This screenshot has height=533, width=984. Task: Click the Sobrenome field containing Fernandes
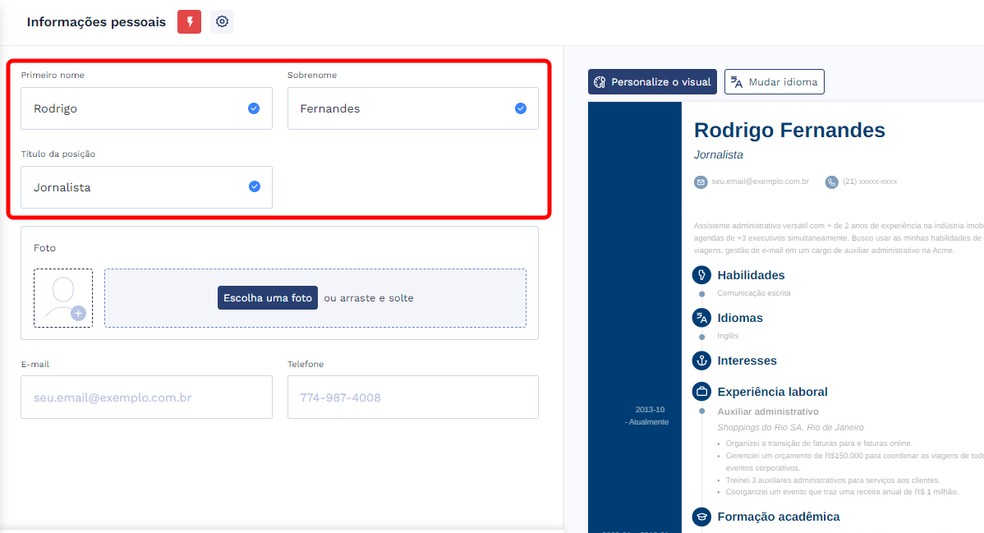(x=413, y=109)
